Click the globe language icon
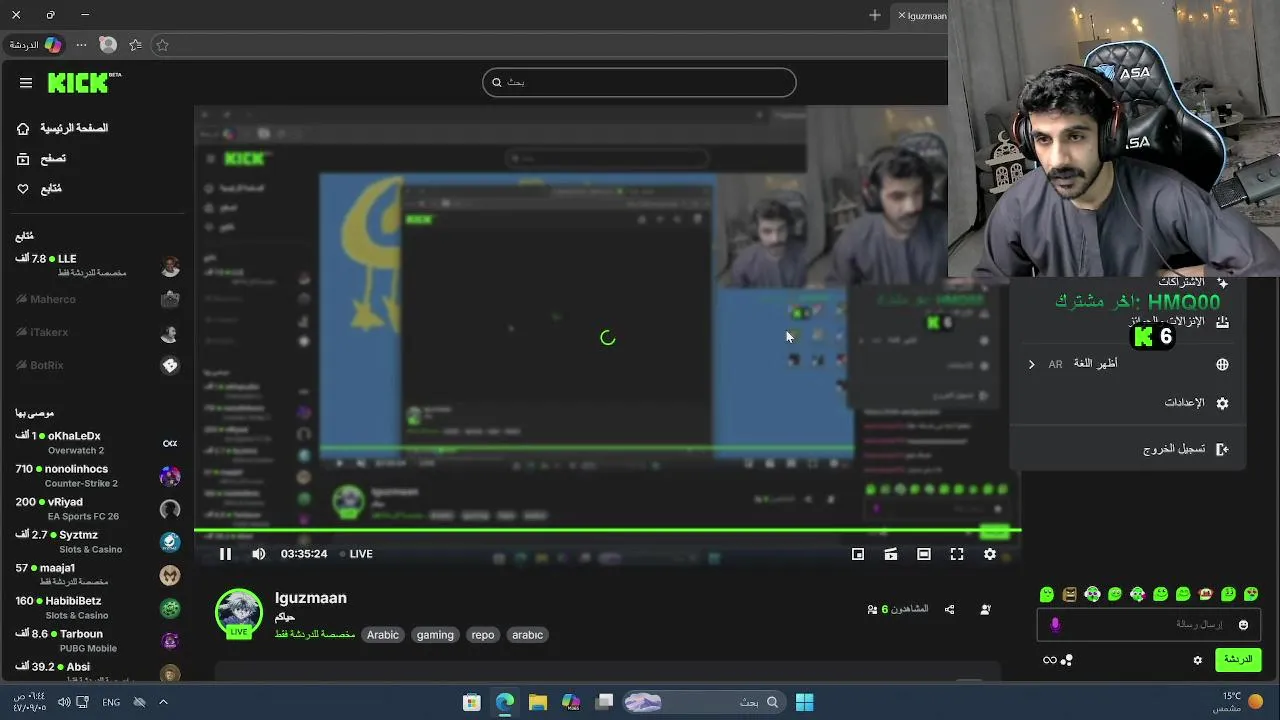The image size is (1280, 720). coord(1222,365)
